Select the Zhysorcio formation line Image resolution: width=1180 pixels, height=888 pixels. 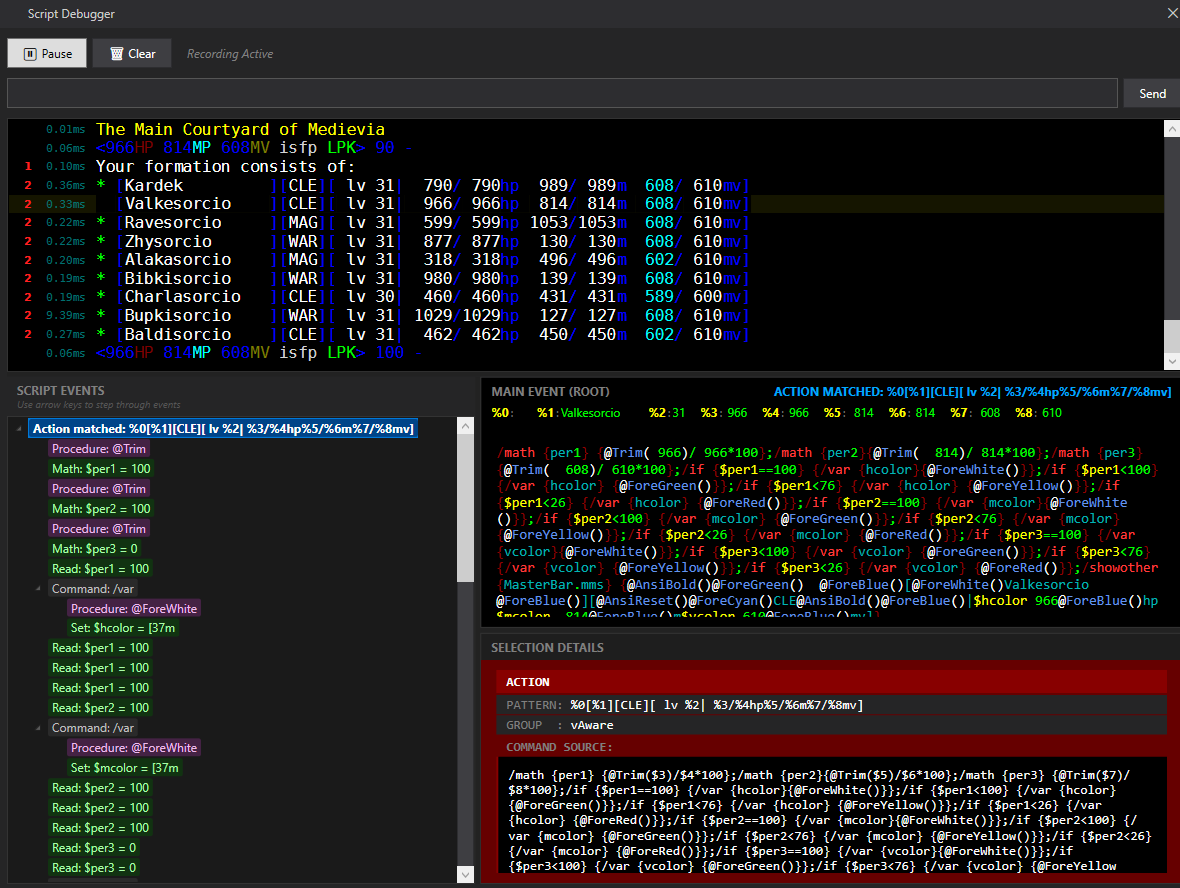coord(585,242)
